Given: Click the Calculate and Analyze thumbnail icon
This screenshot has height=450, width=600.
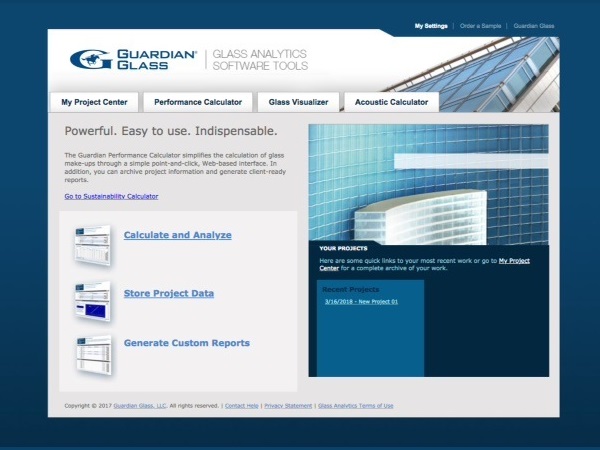Looking at the screenshot, I should point(93,245).
